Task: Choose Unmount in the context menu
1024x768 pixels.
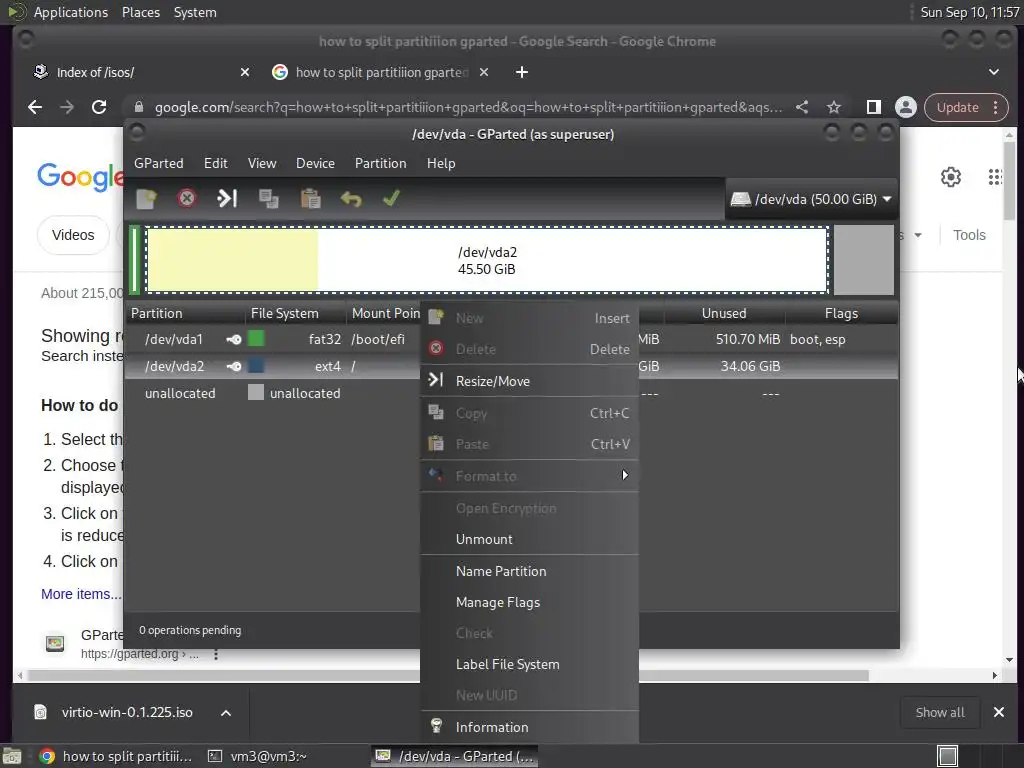Action: pos(529,539)
